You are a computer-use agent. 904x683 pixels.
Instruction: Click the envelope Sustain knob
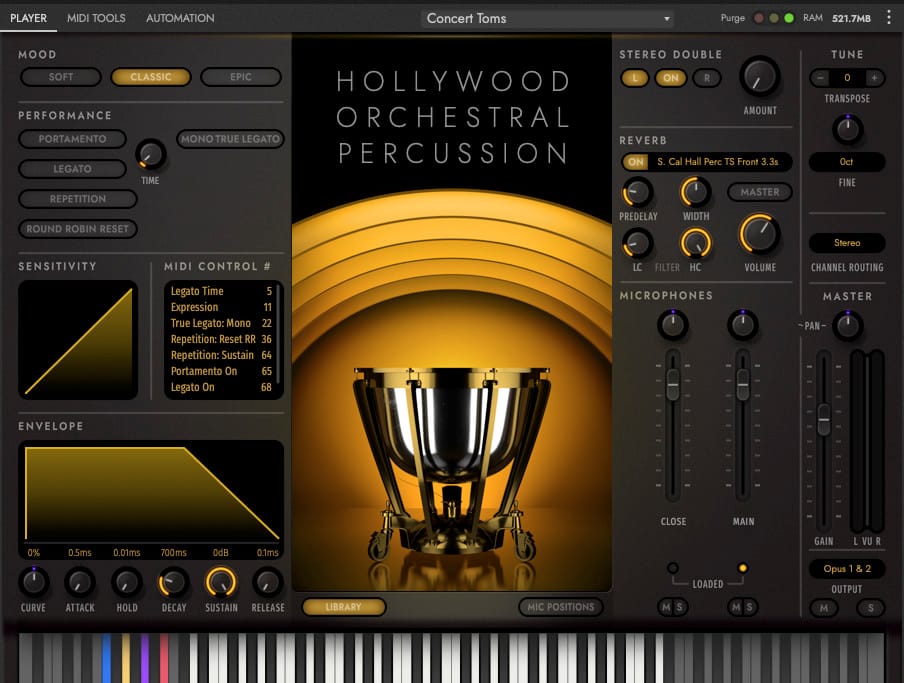(220, 582)
